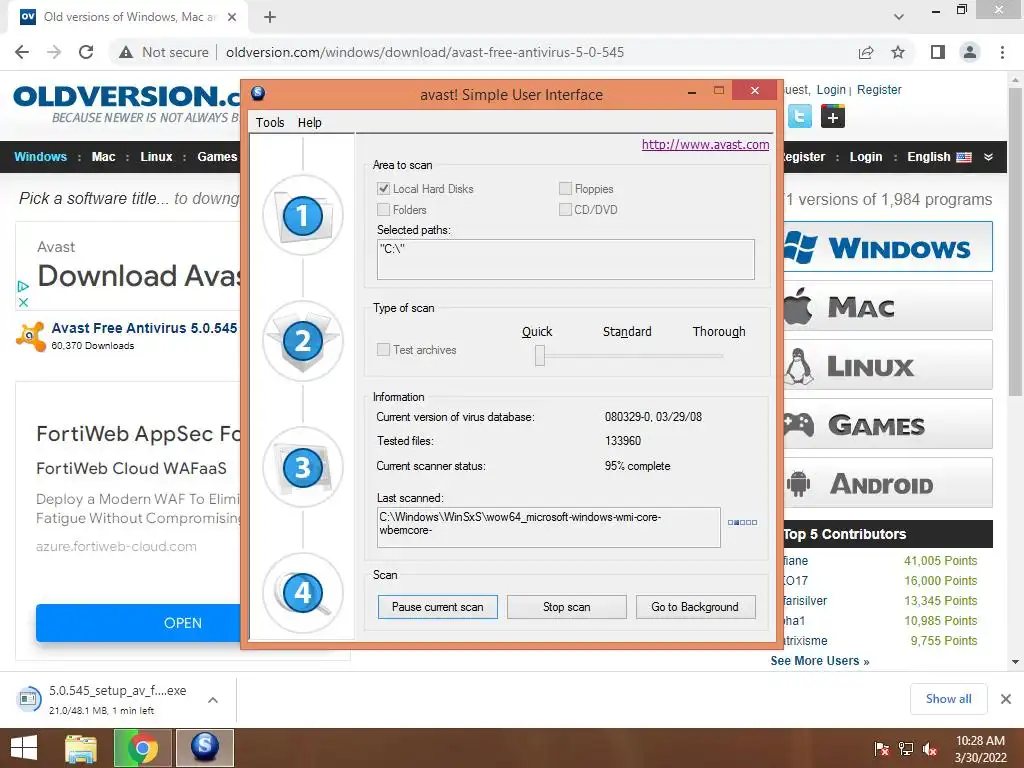The width and height of the screenshot is (1024, 768).
Task: Open the Windows Start button
Action: pyautogui.click(x=24, y=748)
